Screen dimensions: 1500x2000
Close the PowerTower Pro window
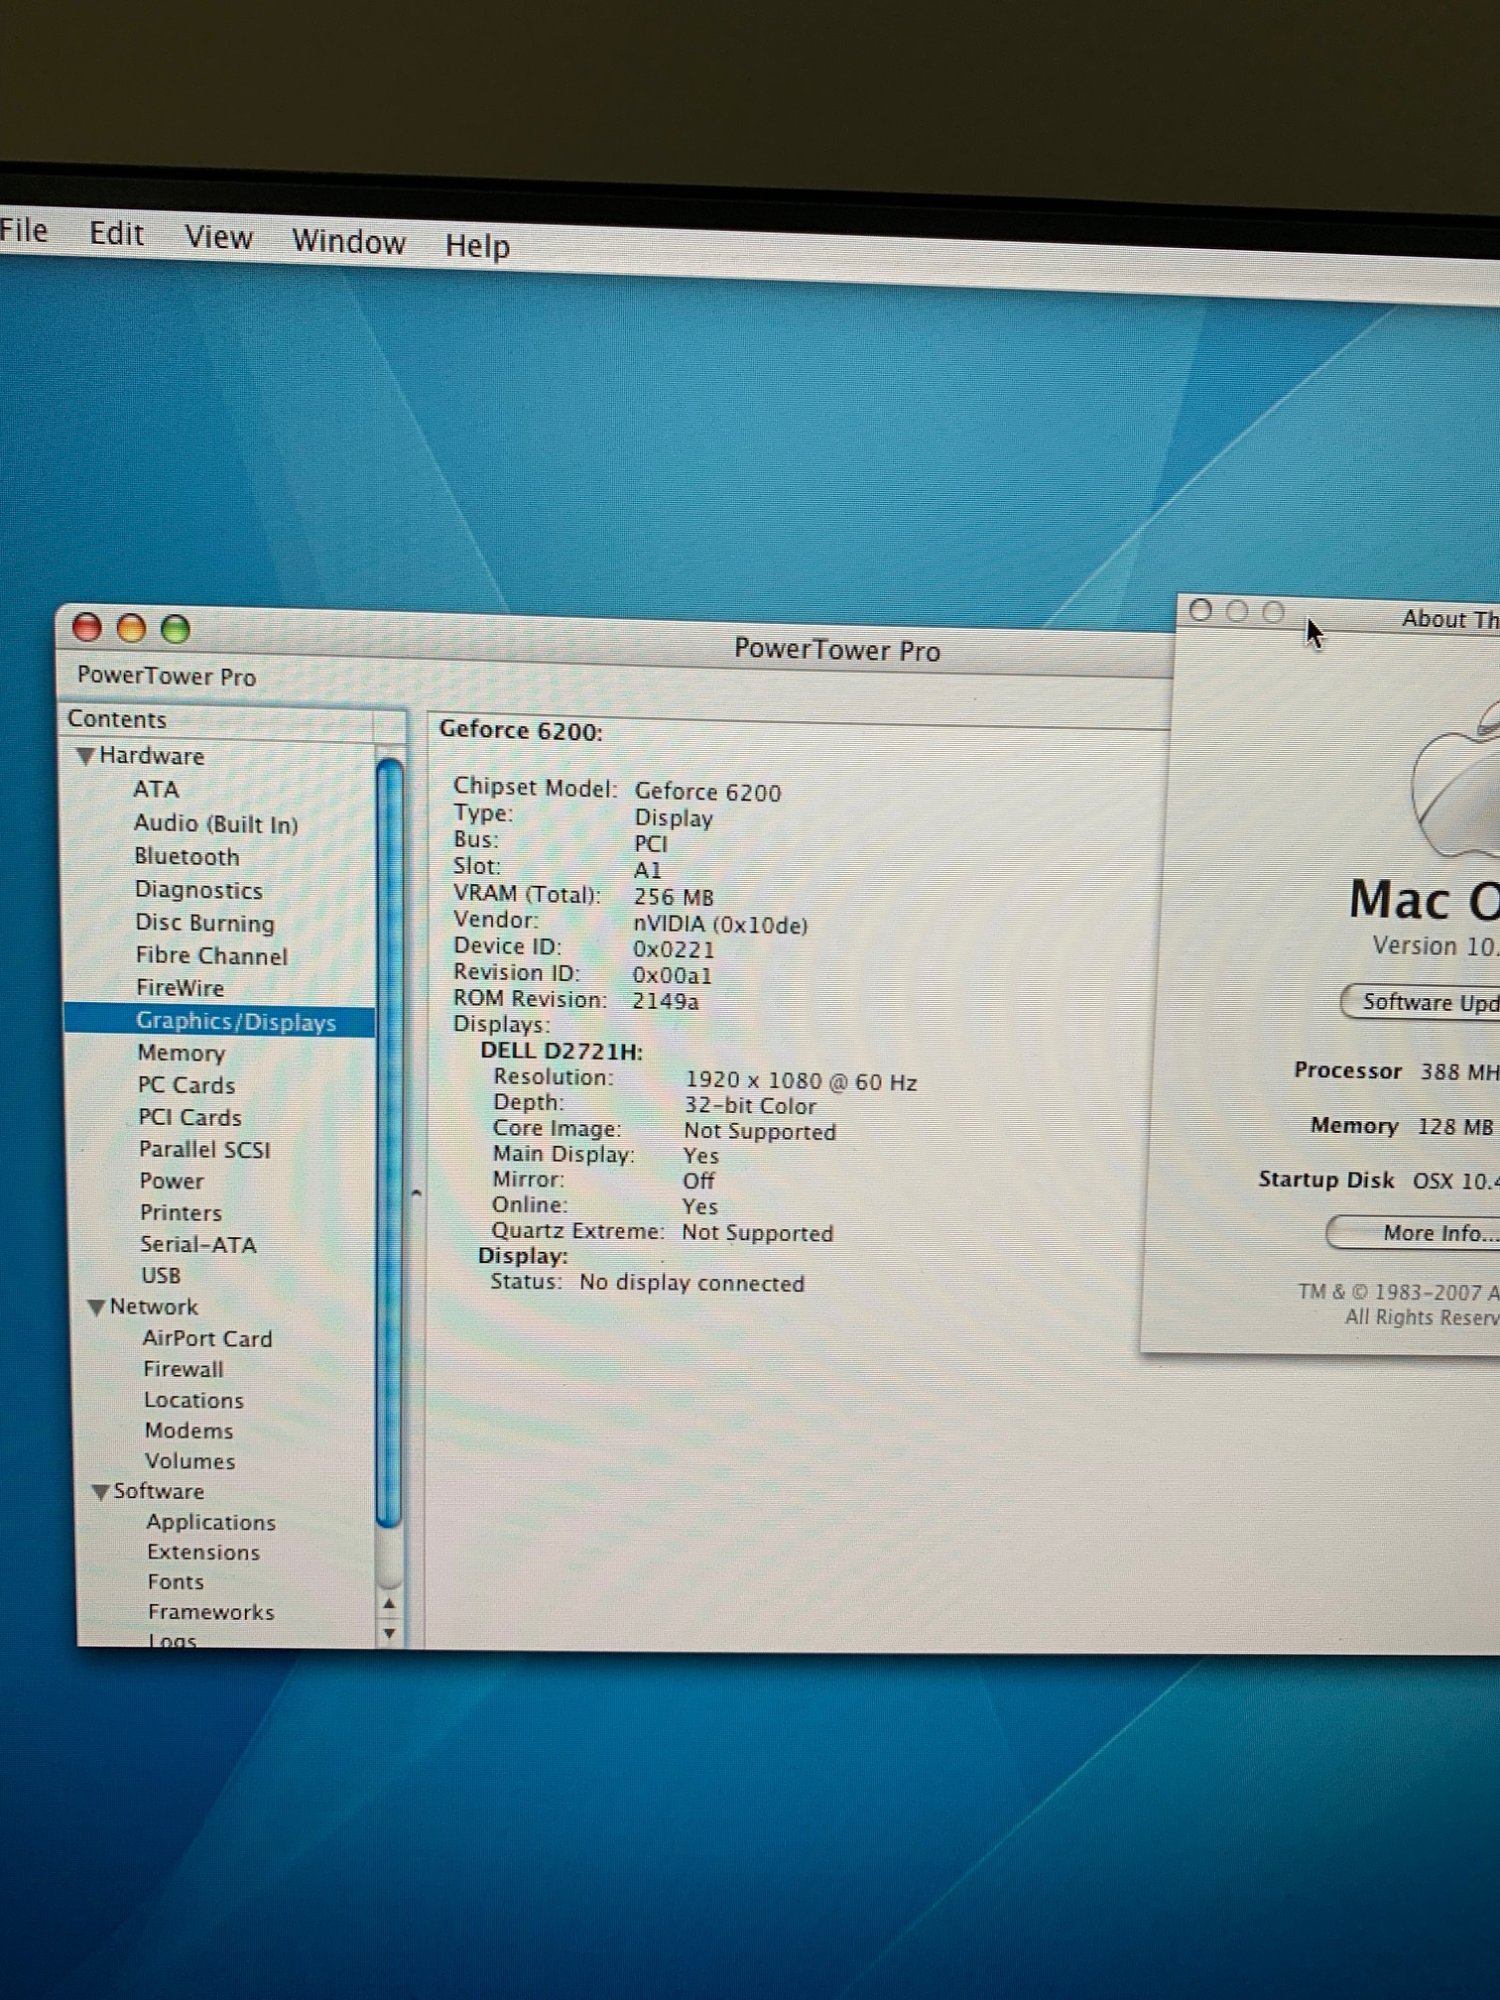pos(88,627)
